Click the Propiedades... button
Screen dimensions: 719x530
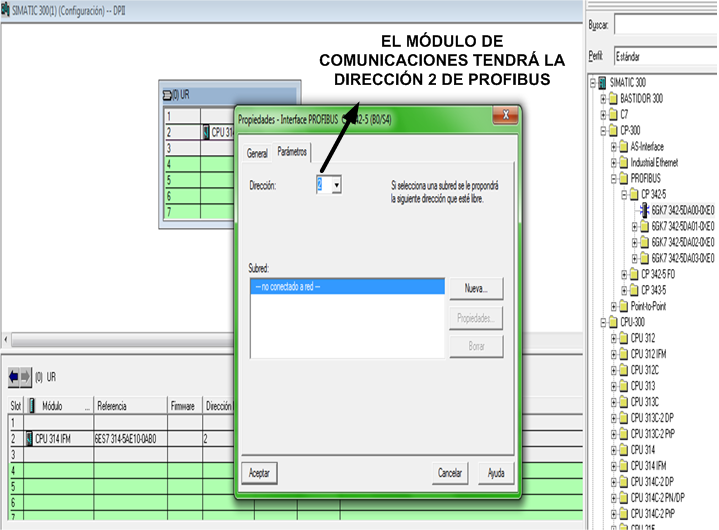click(476, 318)
